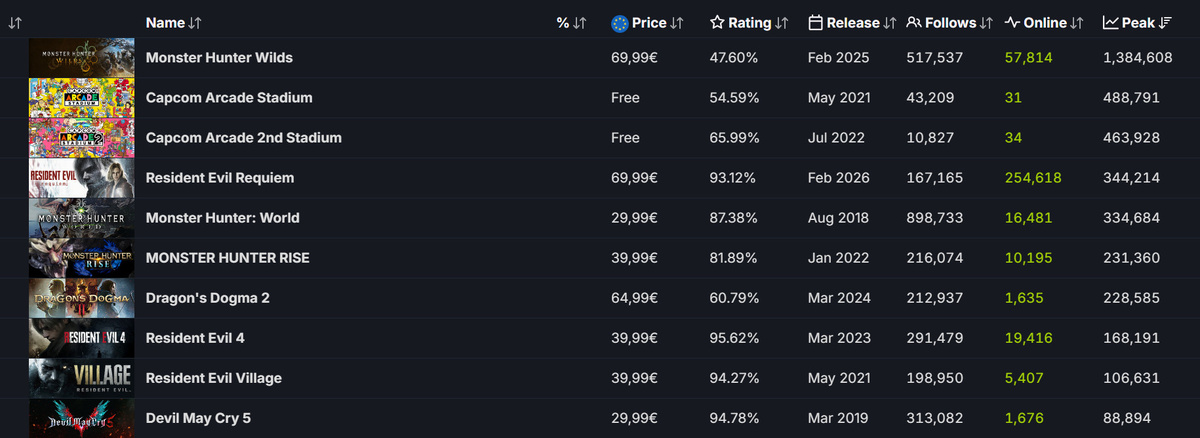Click the chart icon beside Peak

[x=1110, y=23]
